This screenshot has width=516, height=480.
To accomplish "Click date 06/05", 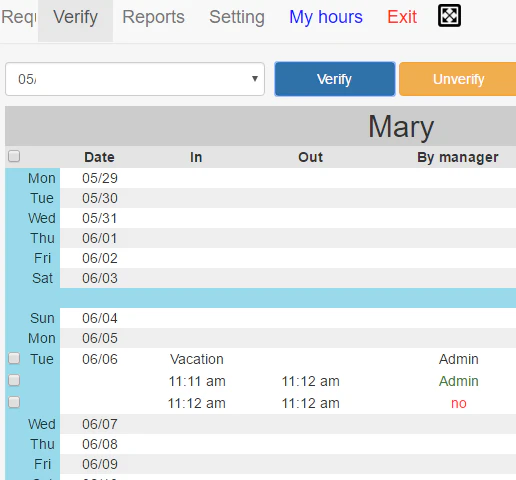I will pos(100,338).
